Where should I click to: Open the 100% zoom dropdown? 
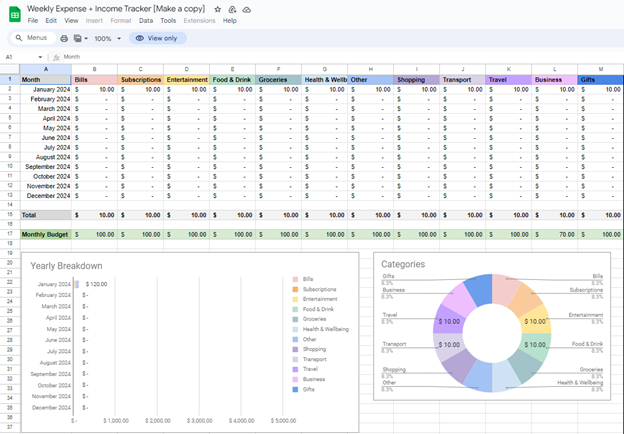pos(107,39)
